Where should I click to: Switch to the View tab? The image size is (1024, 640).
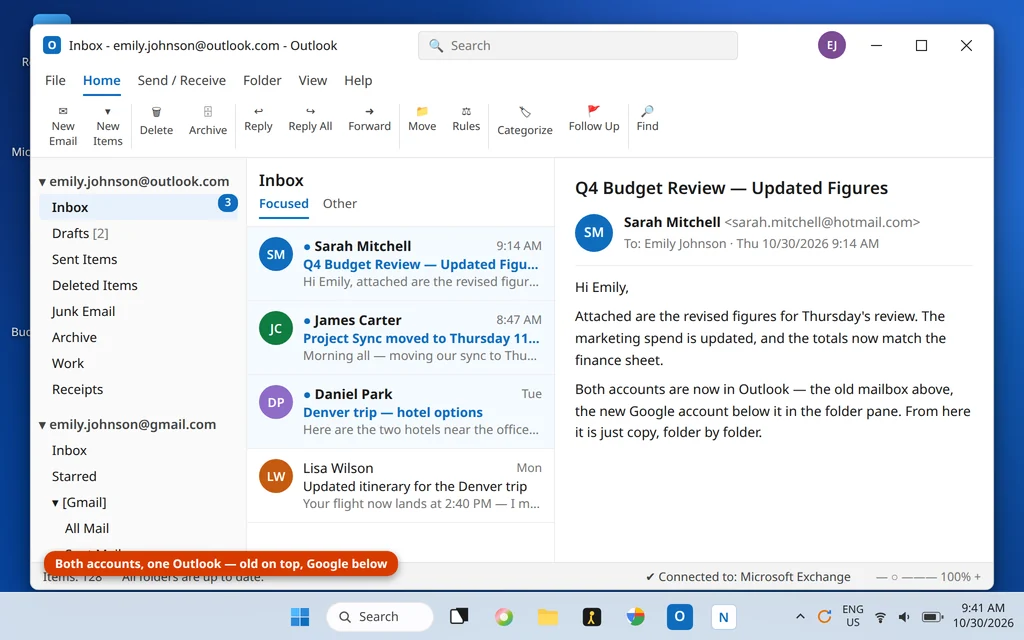pos(312,80)
